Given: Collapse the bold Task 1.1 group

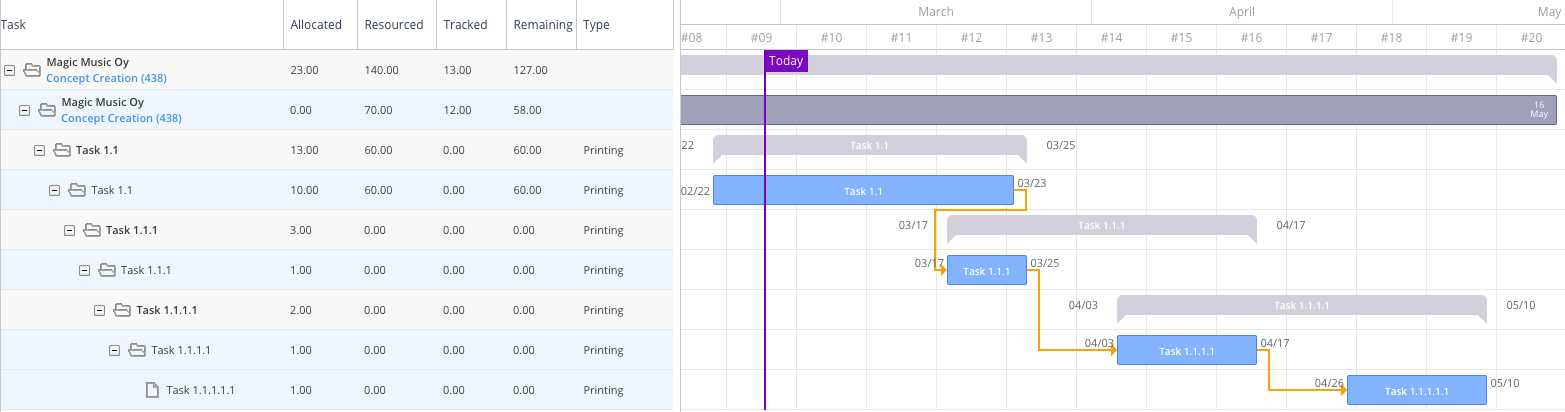Looking at the screenshot, I should (x=40, y=150).
